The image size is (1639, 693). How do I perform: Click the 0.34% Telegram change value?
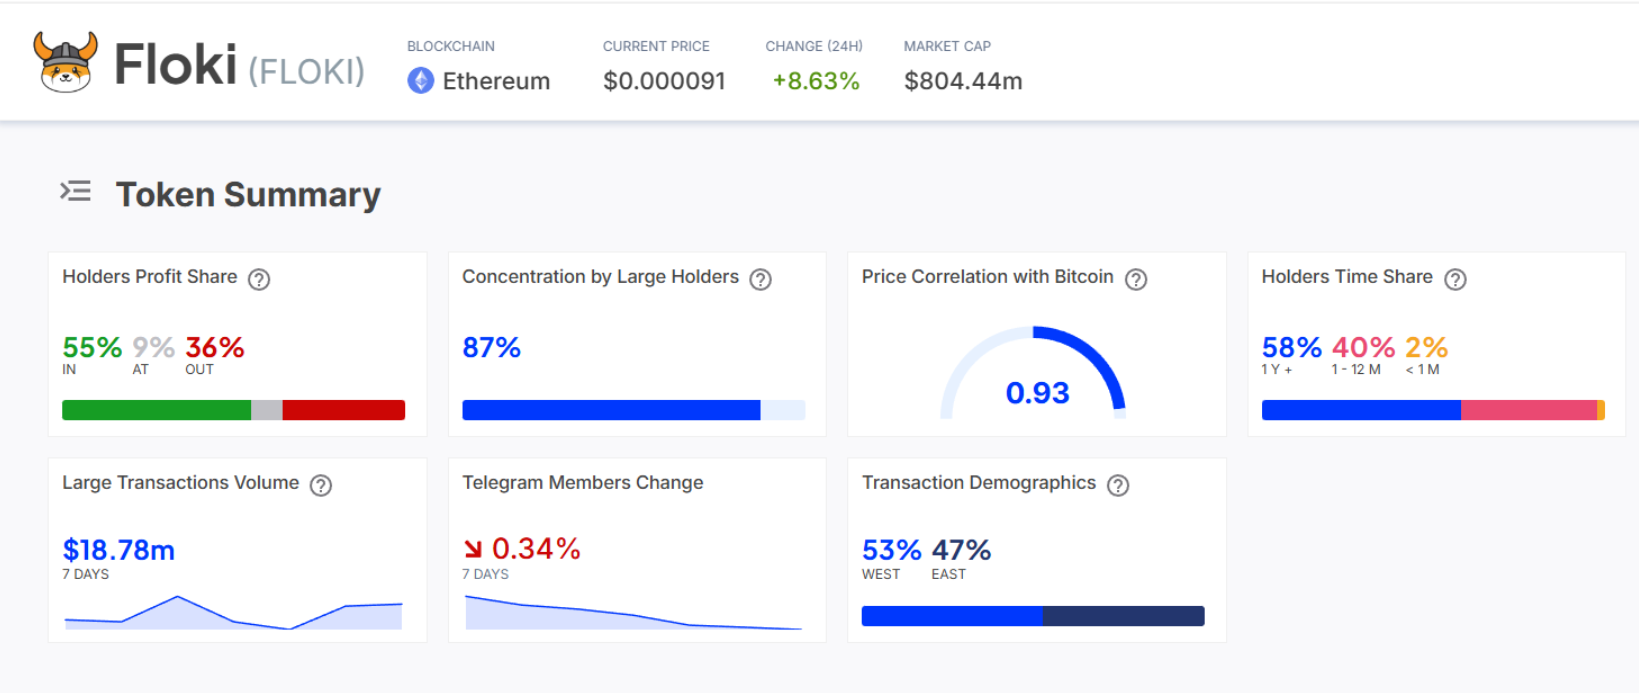pyautogui.click(x=536, y=549)
